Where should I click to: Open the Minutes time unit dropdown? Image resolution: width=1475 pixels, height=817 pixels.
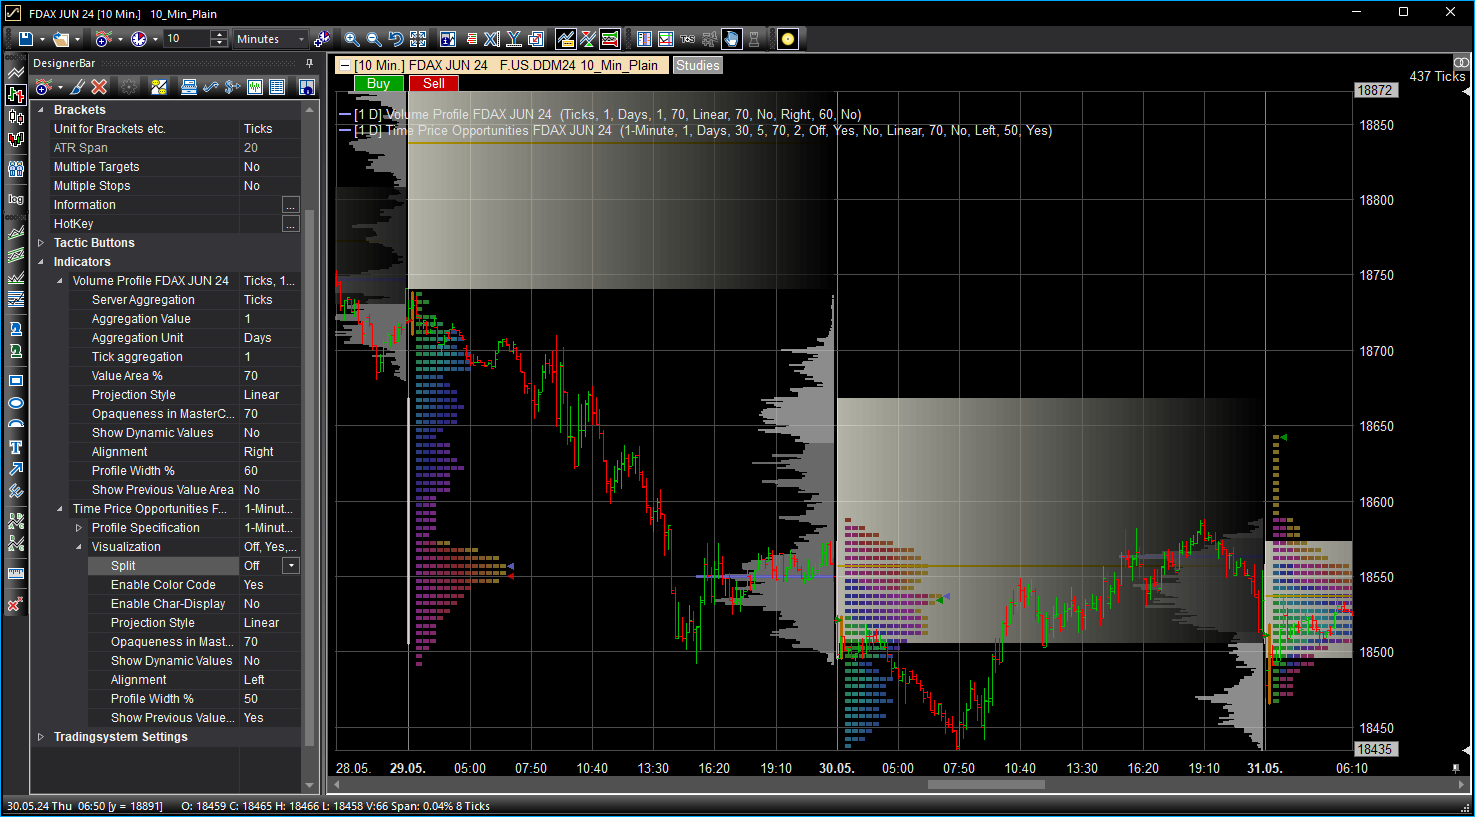301,39
